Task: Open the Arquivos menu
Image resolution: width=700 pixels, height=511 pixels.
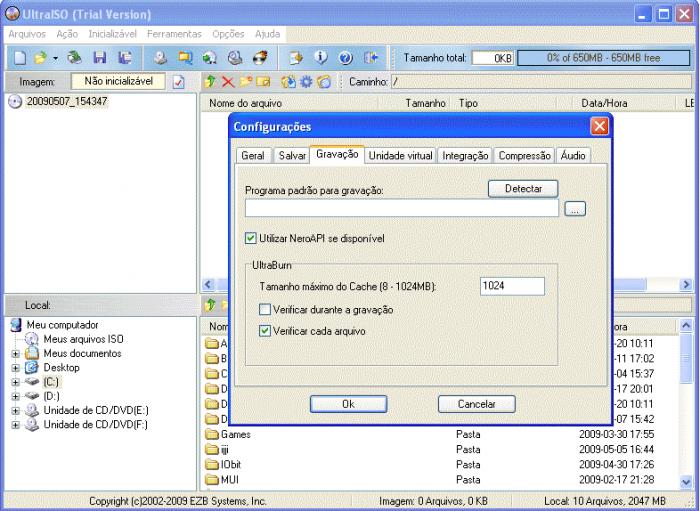Action: coord(27,34)
